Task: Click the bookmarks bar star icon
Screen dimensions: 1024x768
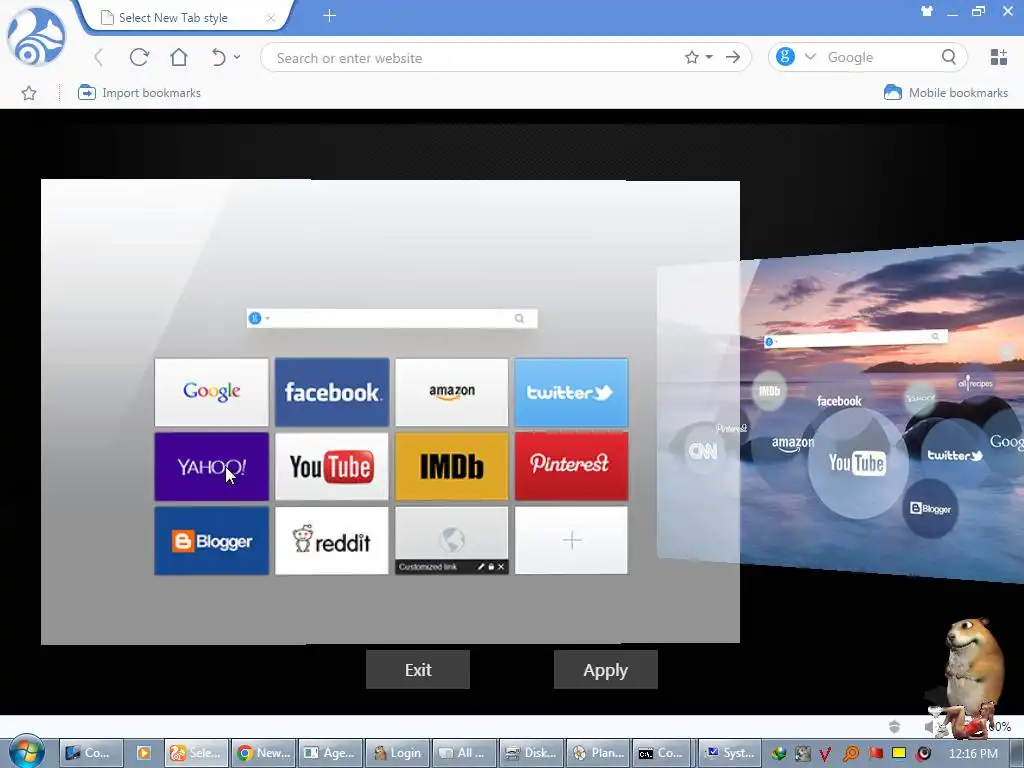Action: tap(29, 93)
